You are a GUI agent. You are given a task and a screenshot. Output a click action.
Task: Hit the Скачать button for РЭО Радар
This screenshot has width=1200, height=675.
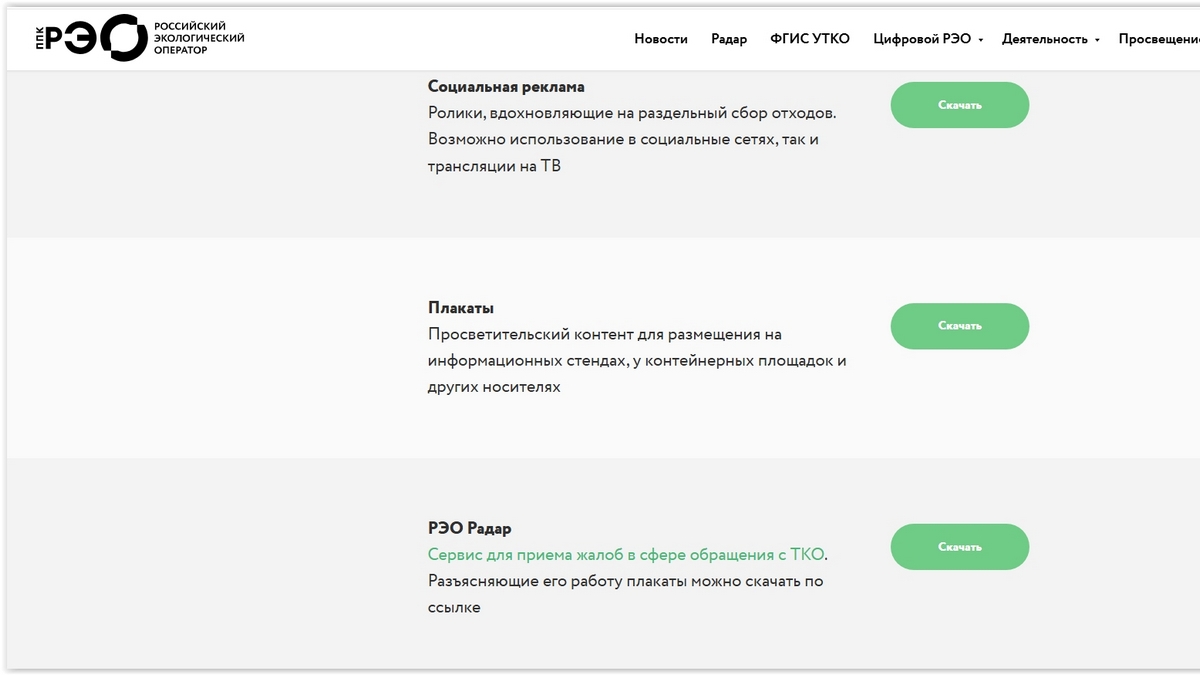pyautogui.click(x=959, y=547)
